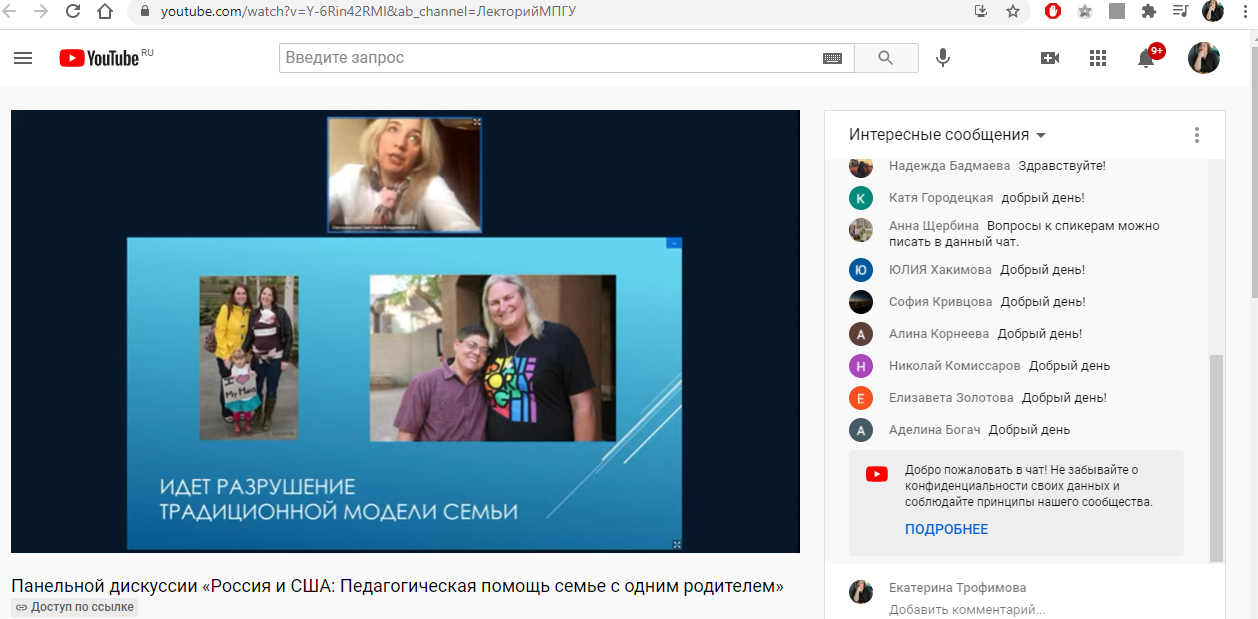The height and width of the screenshot is (619, 1258).
Task: Focus the Введите запрос search field
Action: point(550,58)
